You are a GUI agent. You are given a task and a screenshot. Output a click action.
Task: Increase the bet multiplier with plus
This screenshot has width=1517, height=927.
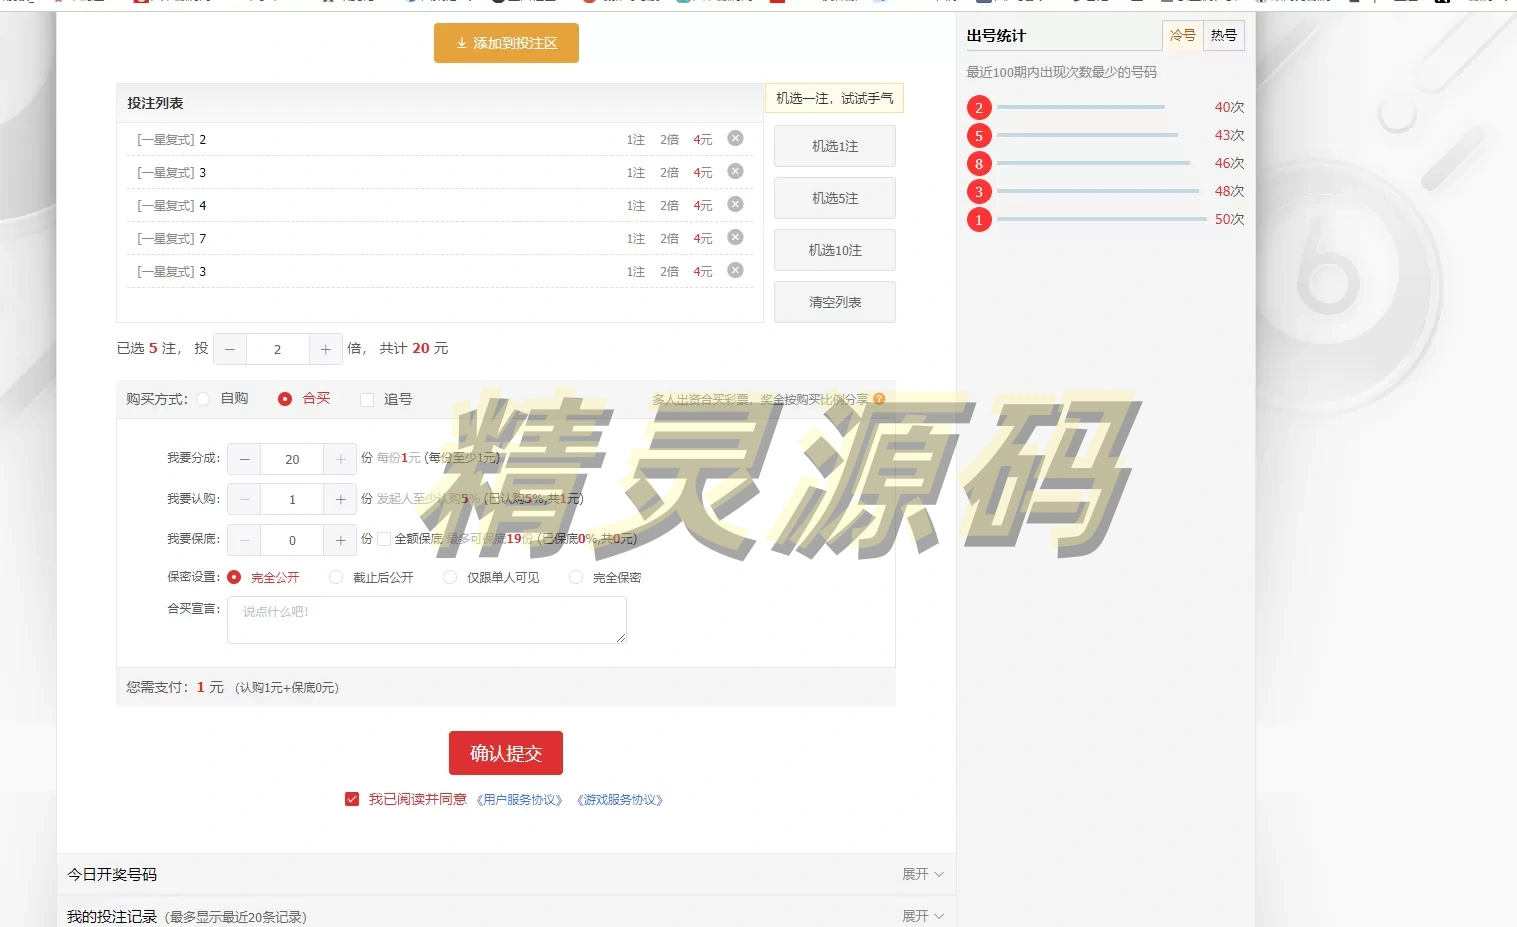click(x=326, y=349)
